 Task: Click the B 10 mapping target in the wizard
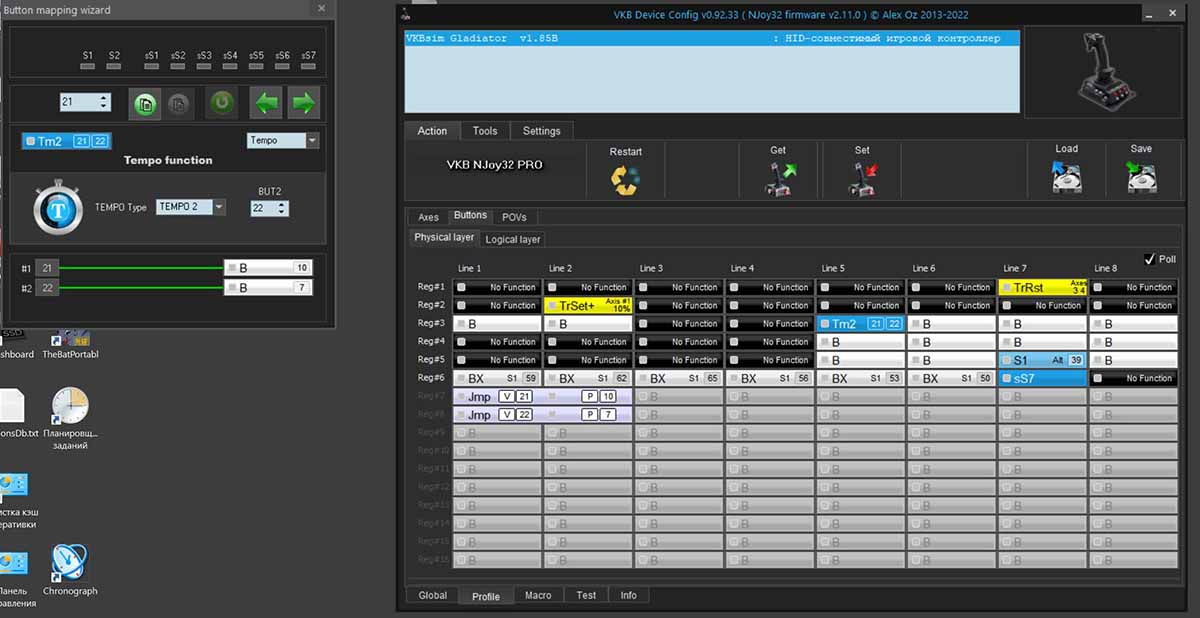coord(268,268)
